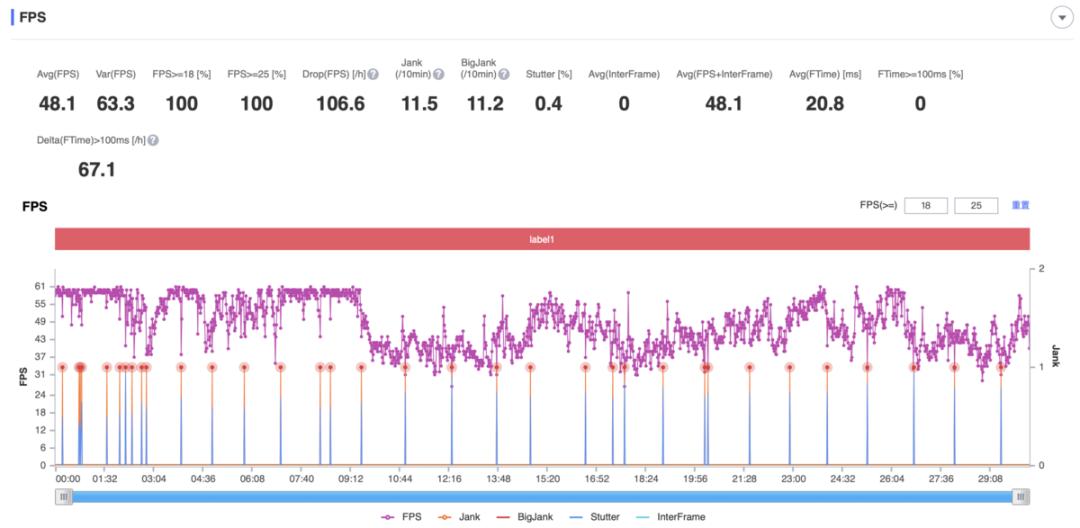Click the FPS>=25 [%] label
The height and width of the screenshot is (528, 1080).
256,74
